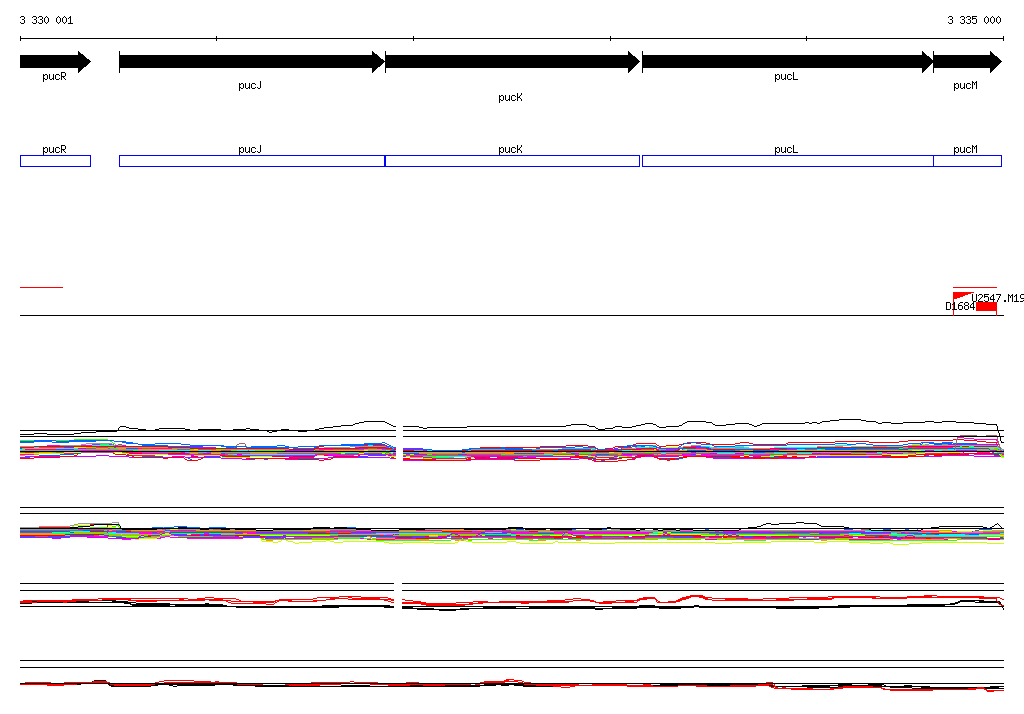Click the pucR label under the black arrow
This screenshot has width=1024, height=714.
[x=54, y=76]
